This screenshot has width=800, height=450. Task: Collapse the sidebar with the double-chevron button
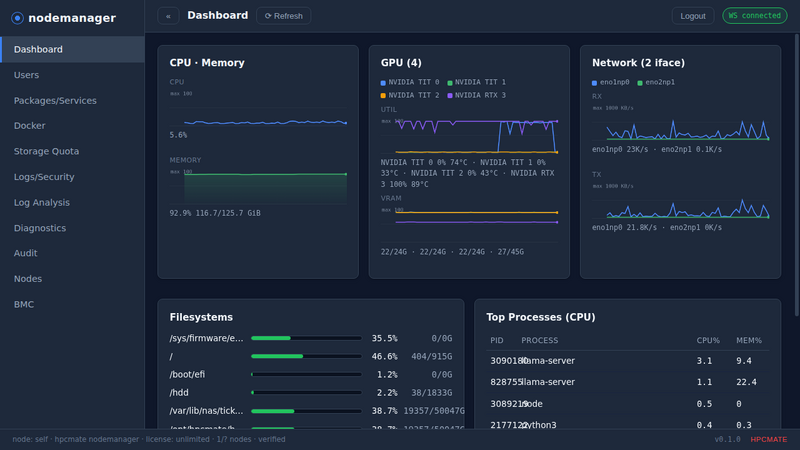(168, 16)
